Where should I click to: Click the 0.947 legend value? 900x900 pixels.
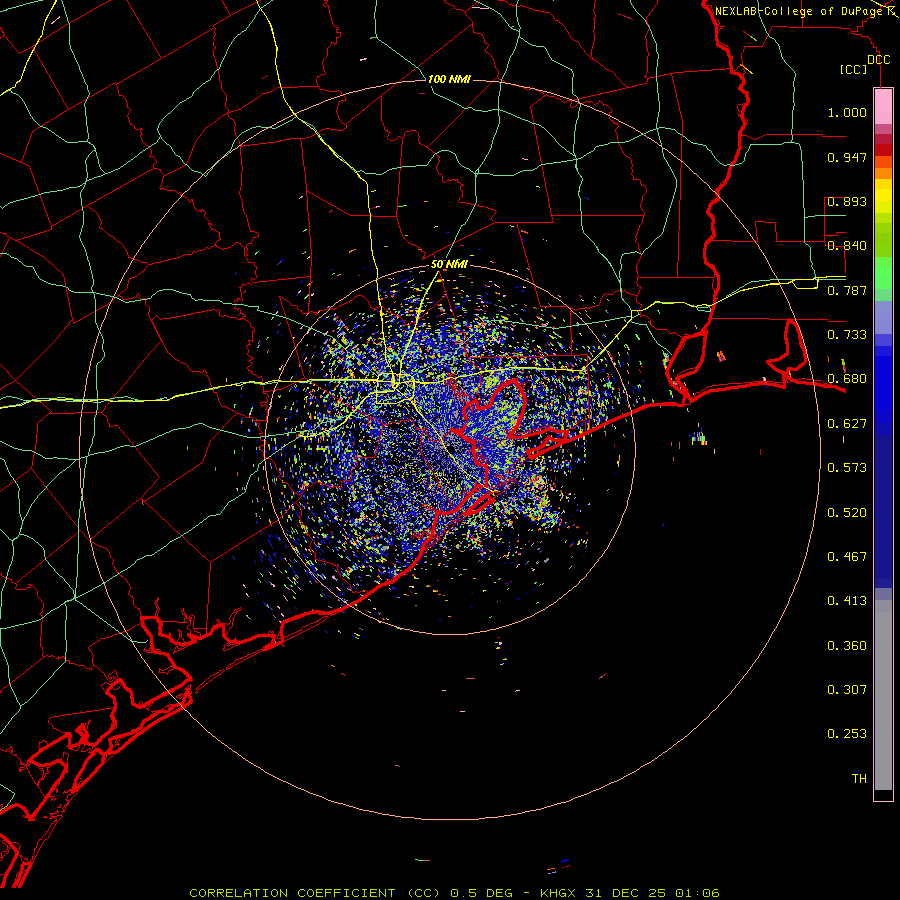click(847, 157)
